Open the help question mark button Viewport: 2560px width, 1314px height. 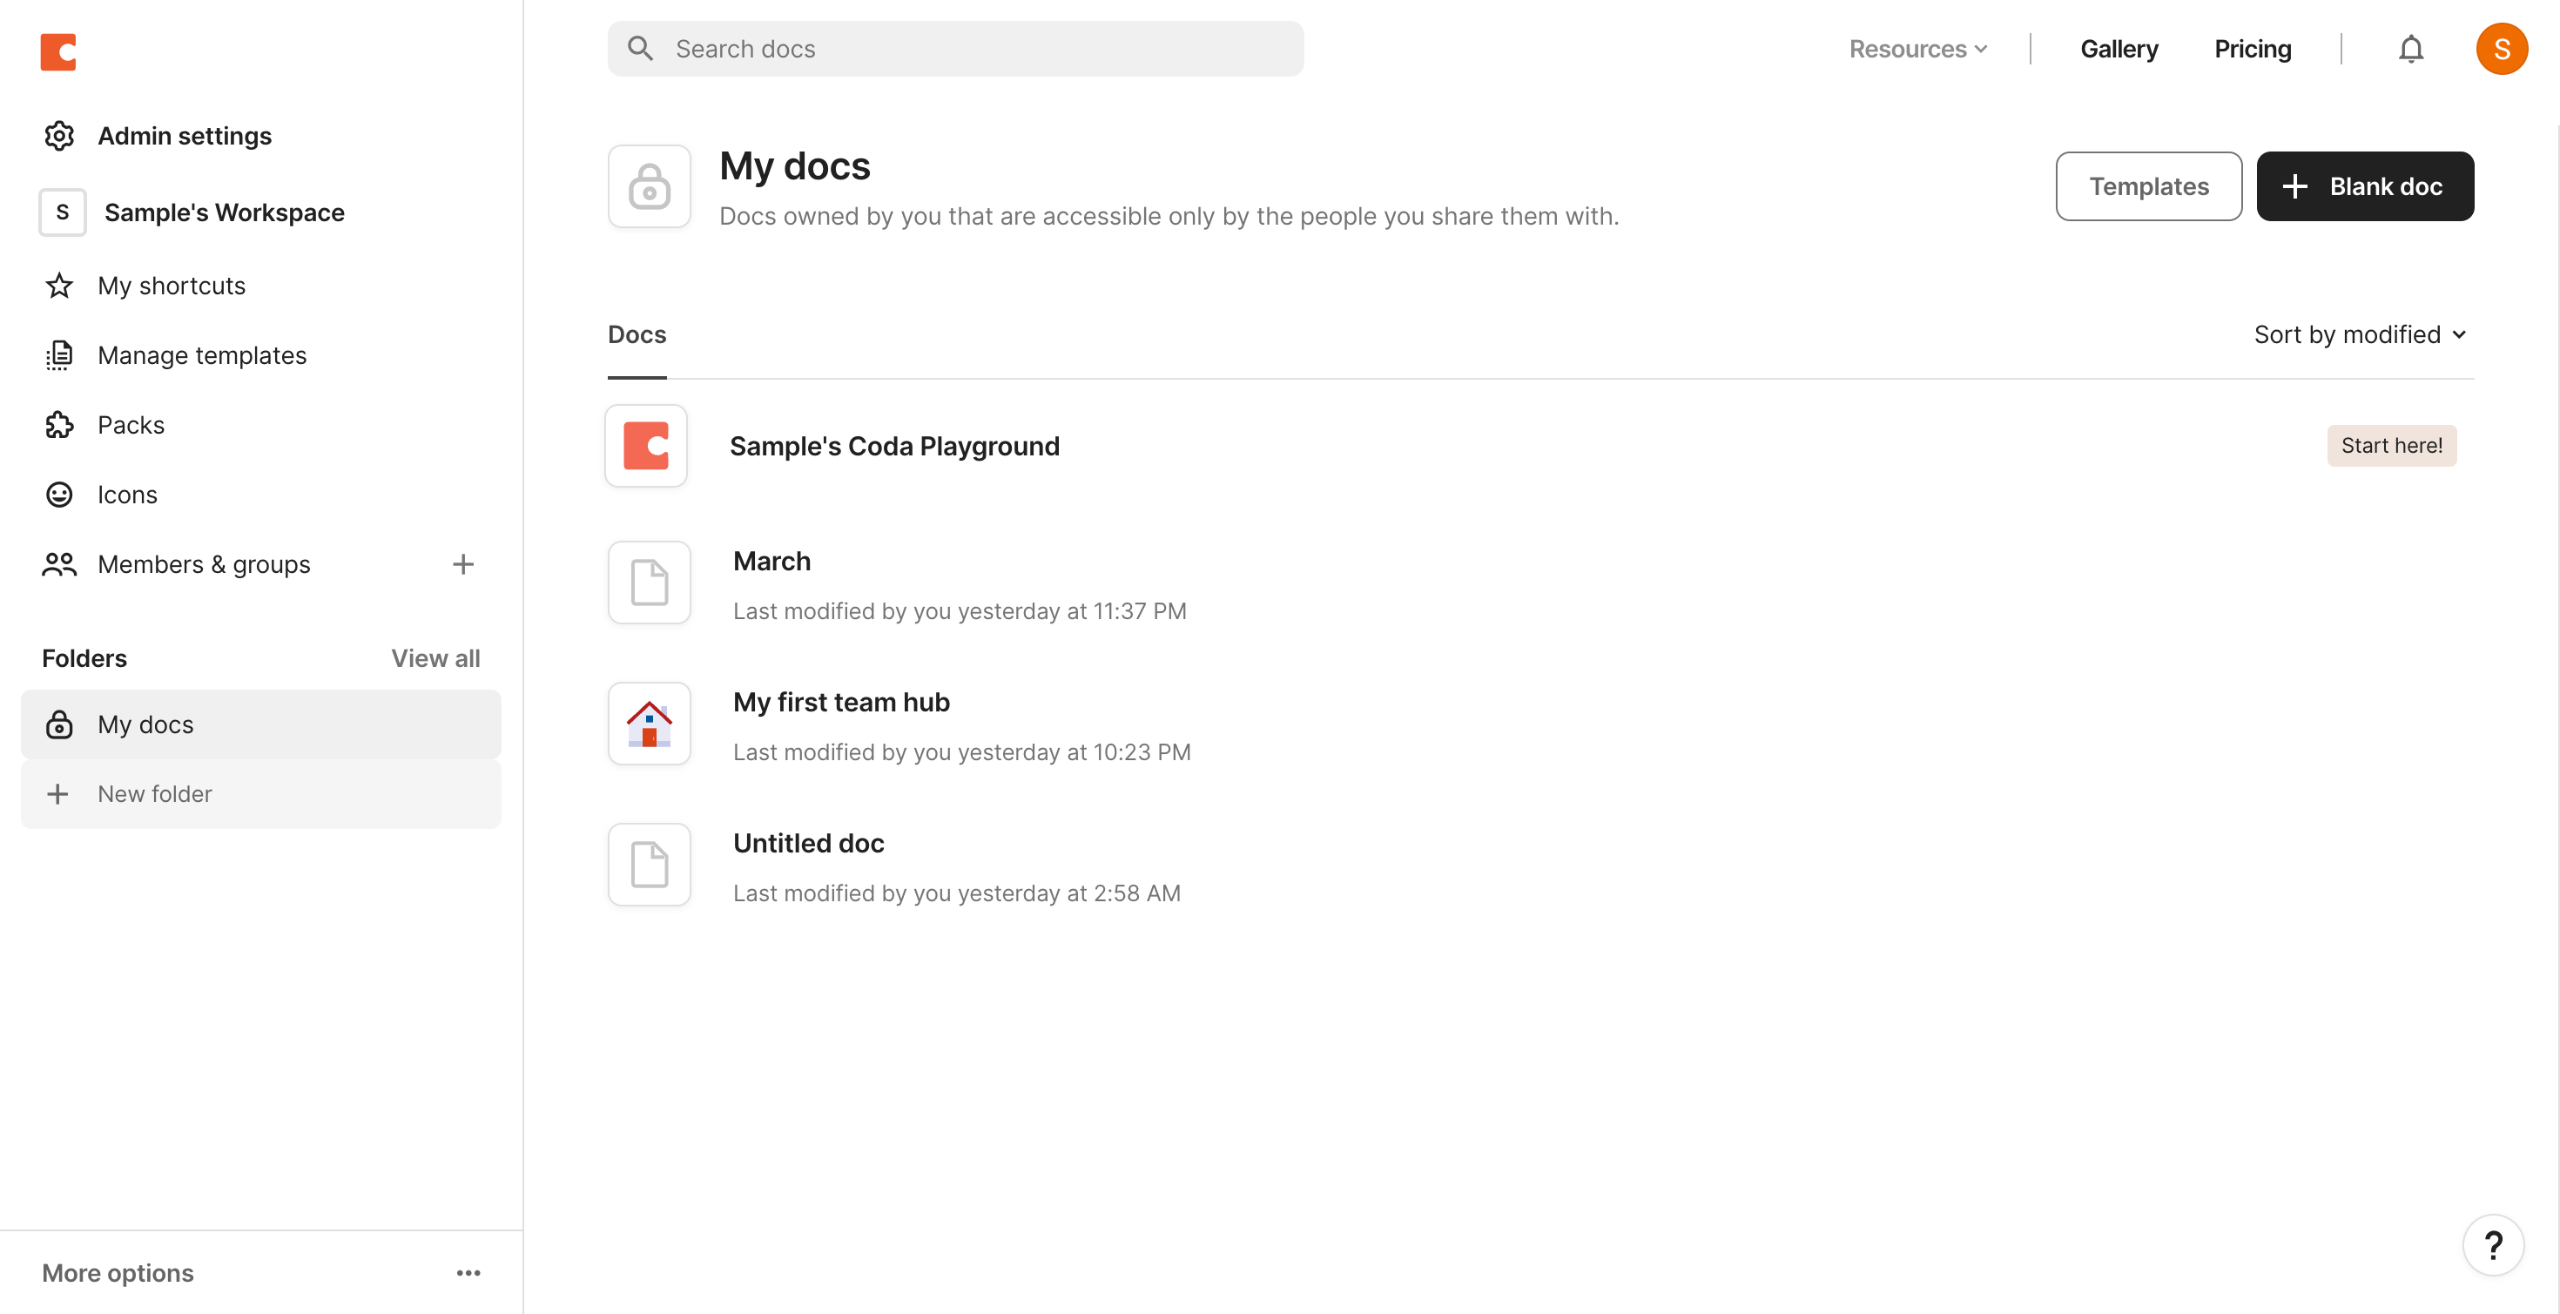[x=2493, y=1246]
